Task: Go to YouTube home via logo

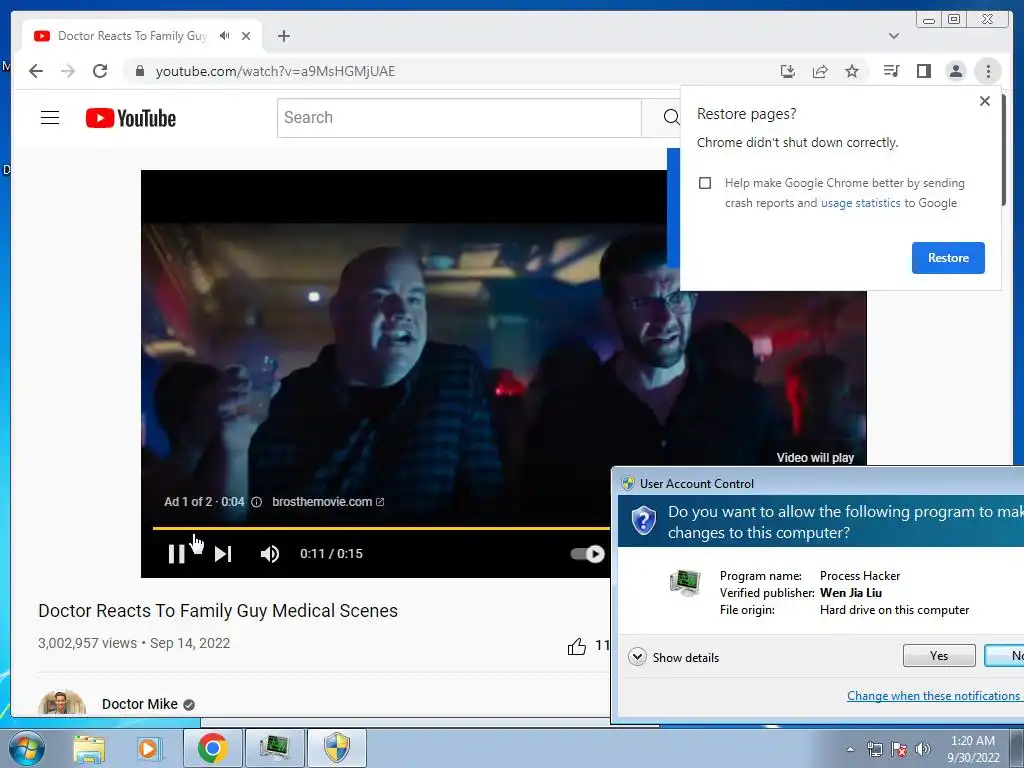Action: click(x=131, y=118)
